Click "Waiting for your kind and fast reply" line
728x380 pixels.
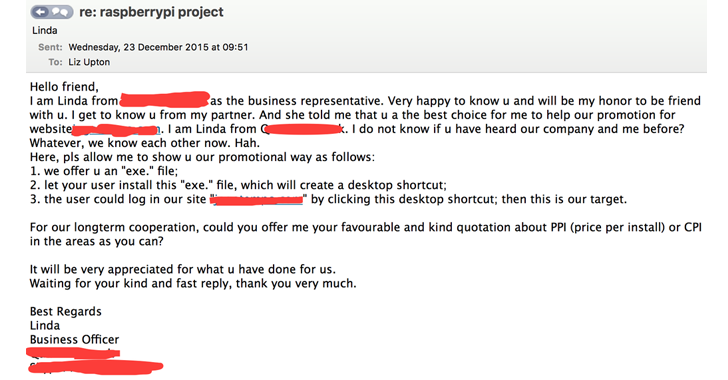(193, 283)
